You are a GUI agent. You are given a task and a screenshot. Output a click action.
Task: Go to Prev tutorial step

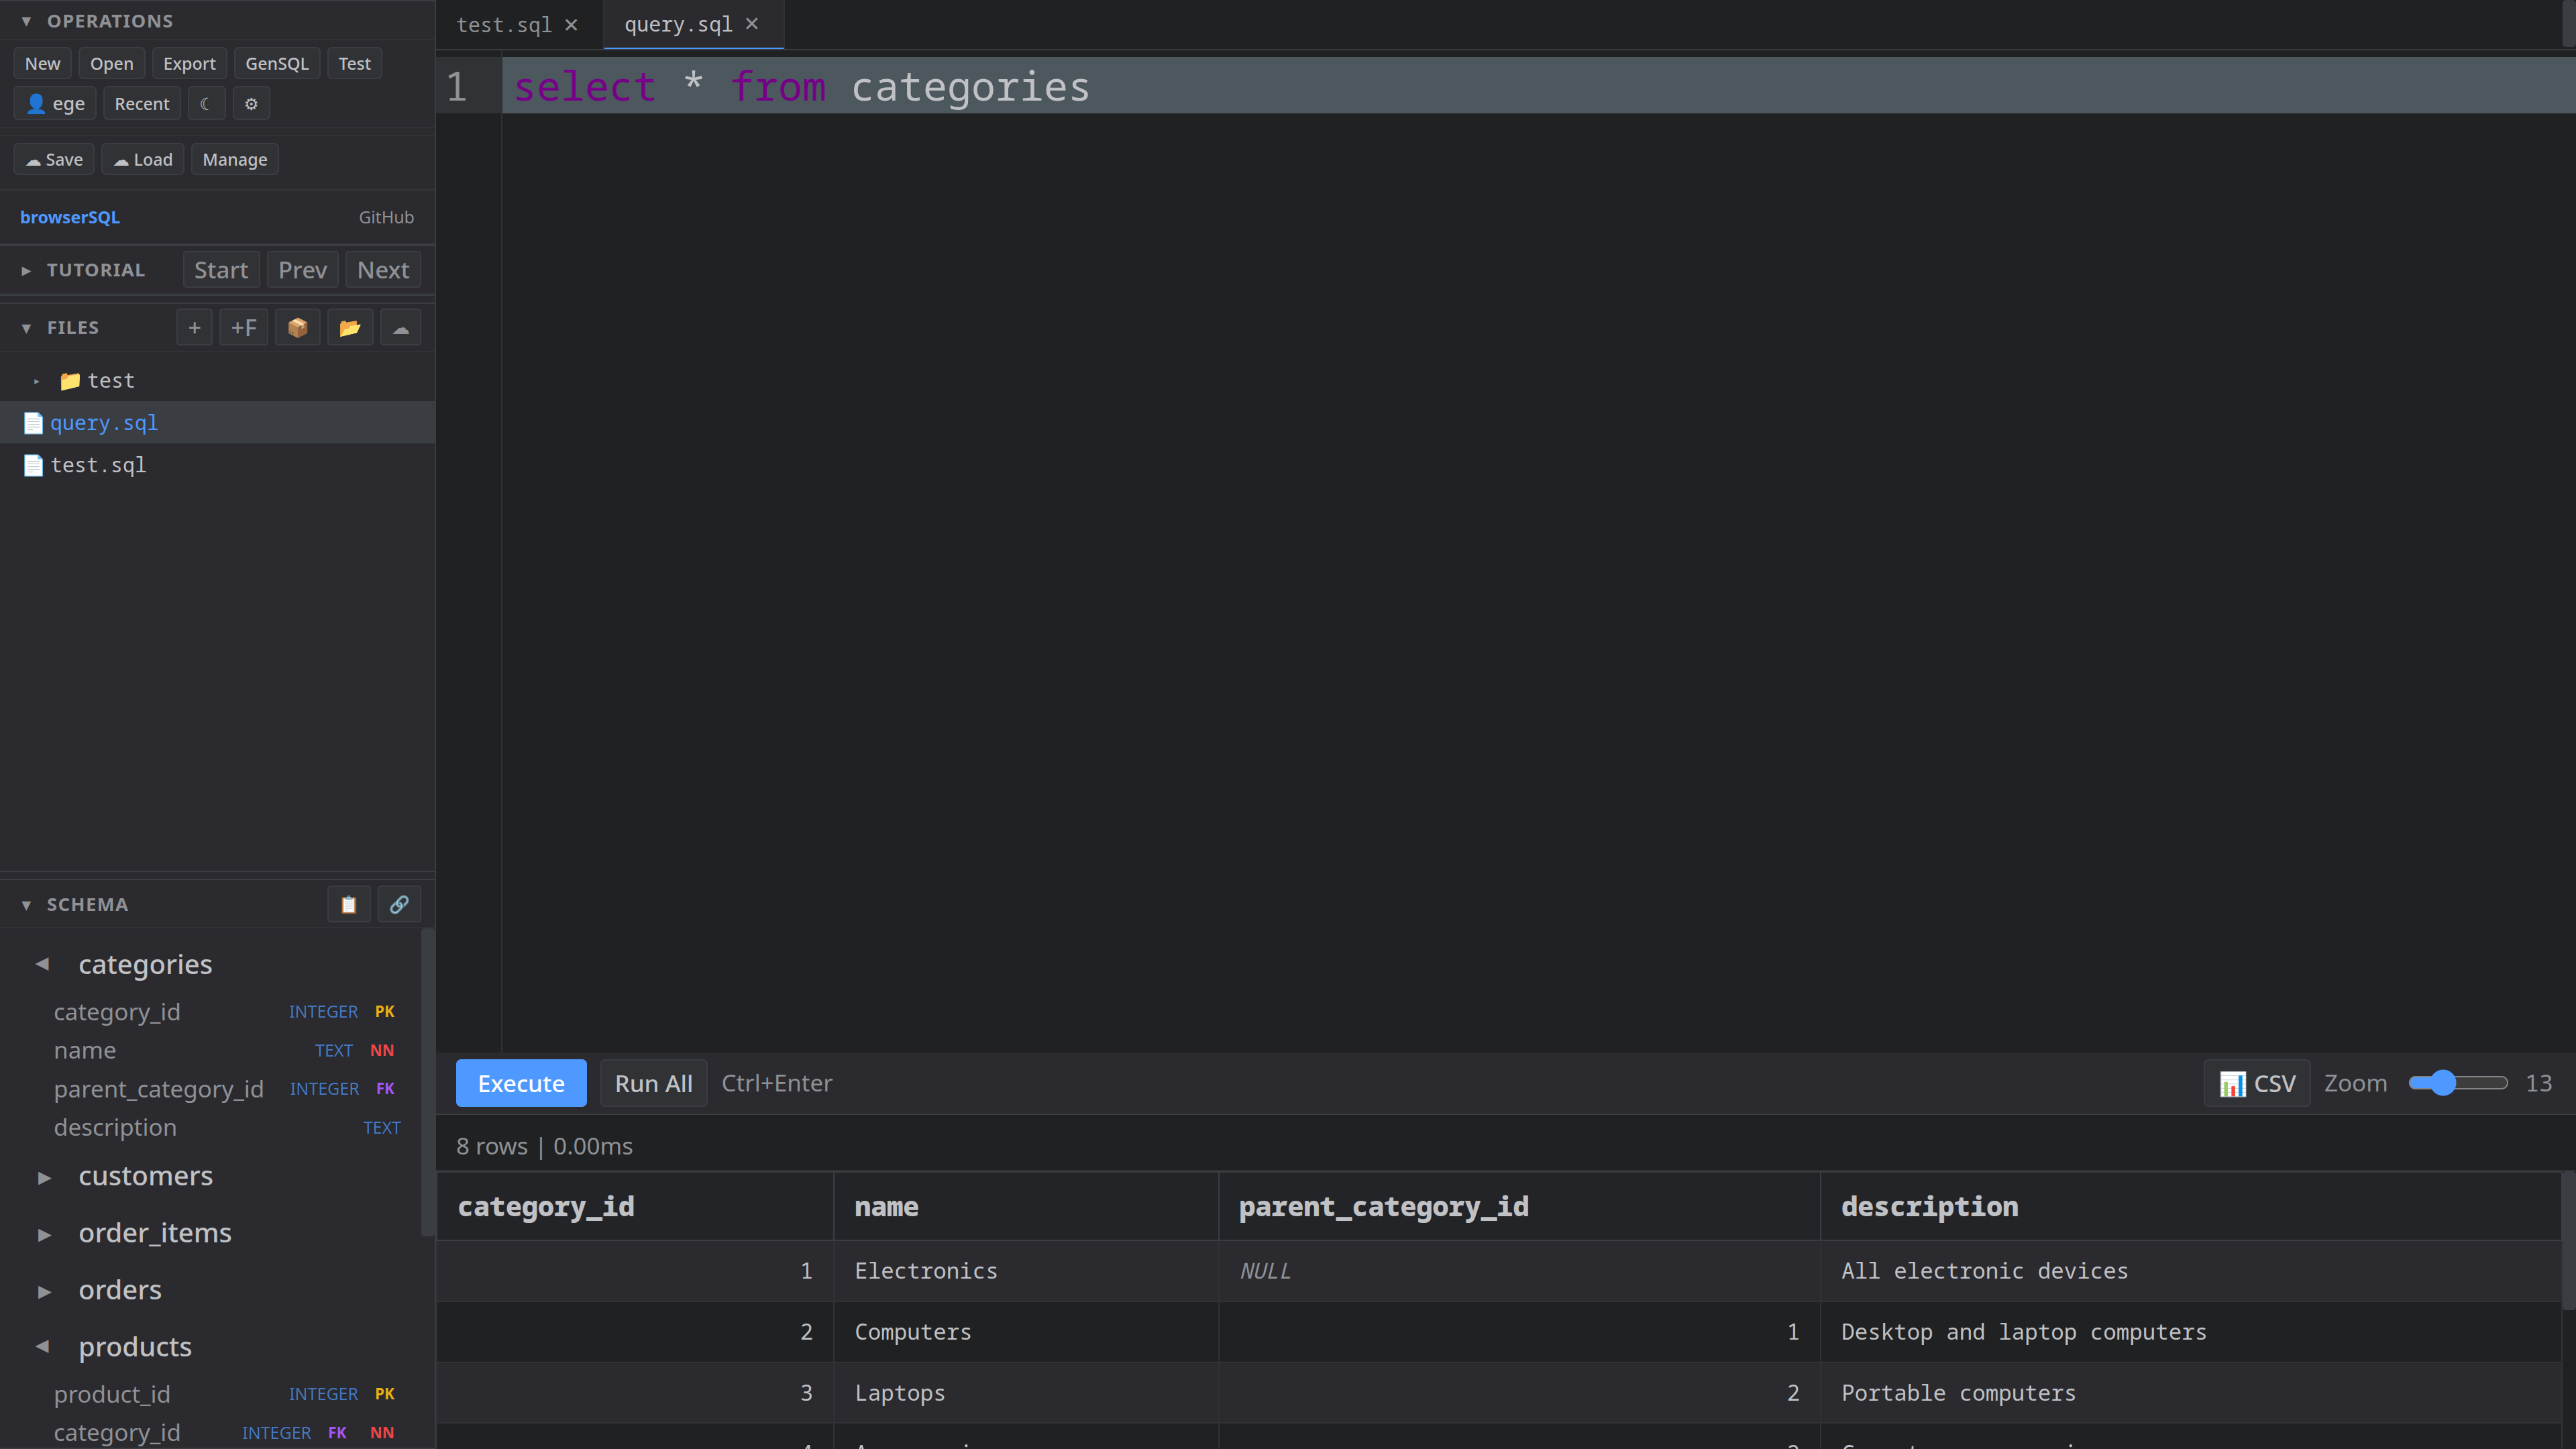point(302,270)
